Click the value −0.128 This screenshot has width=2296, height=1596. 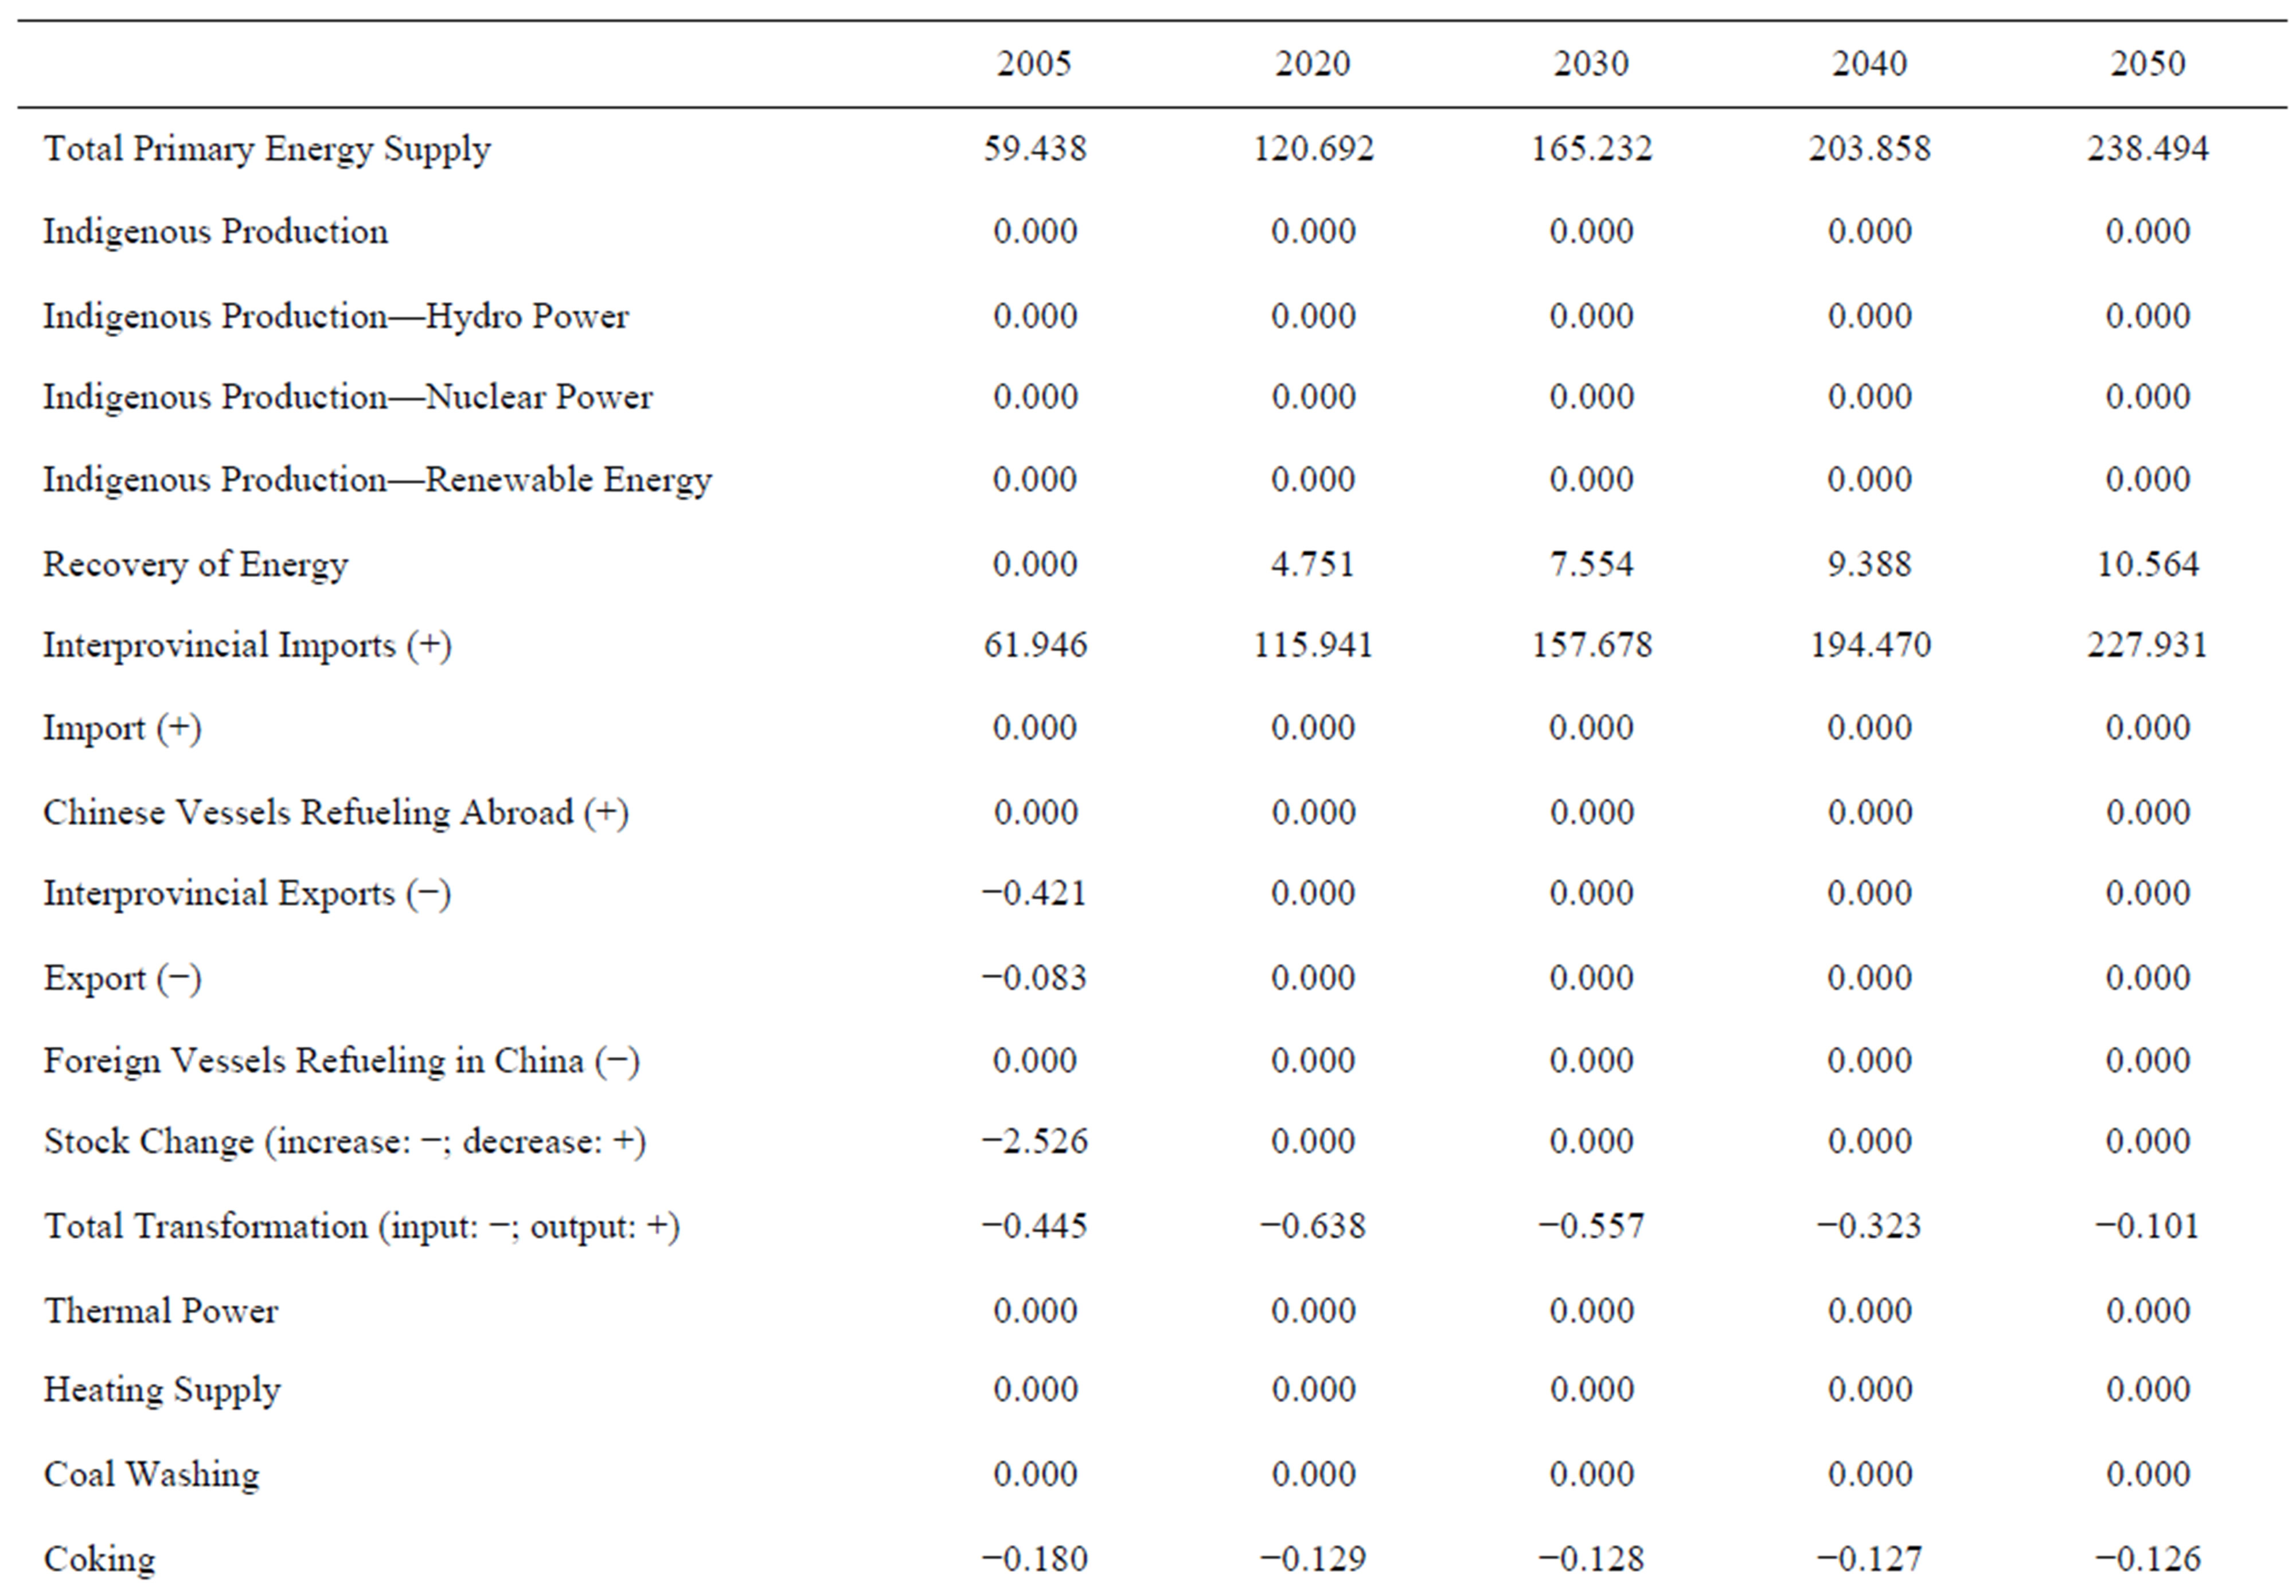1591,1559
